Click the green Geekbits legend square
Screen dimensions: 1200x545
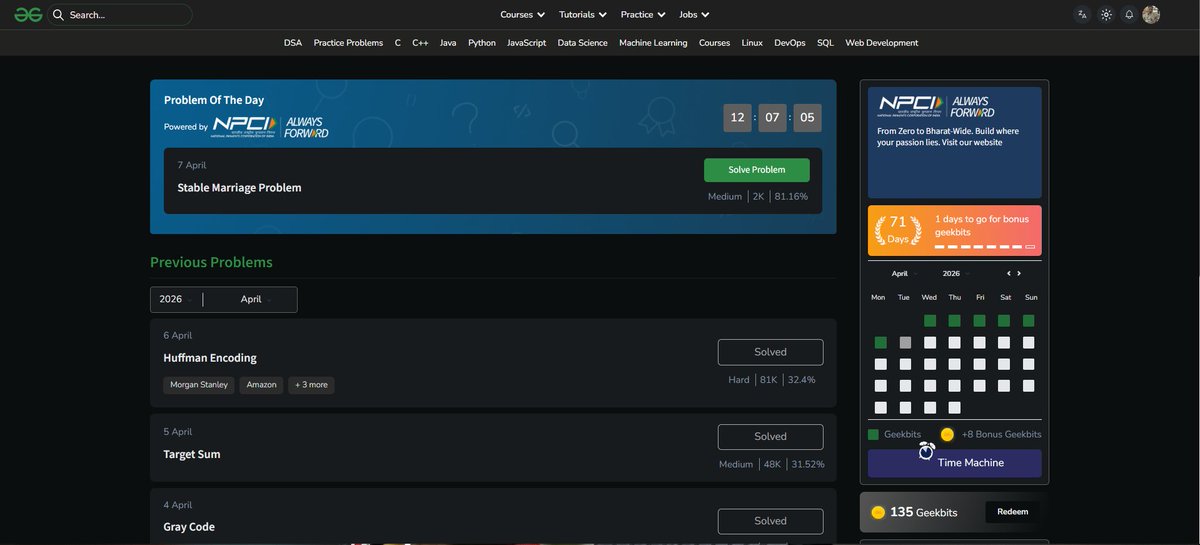coord(873,434)
